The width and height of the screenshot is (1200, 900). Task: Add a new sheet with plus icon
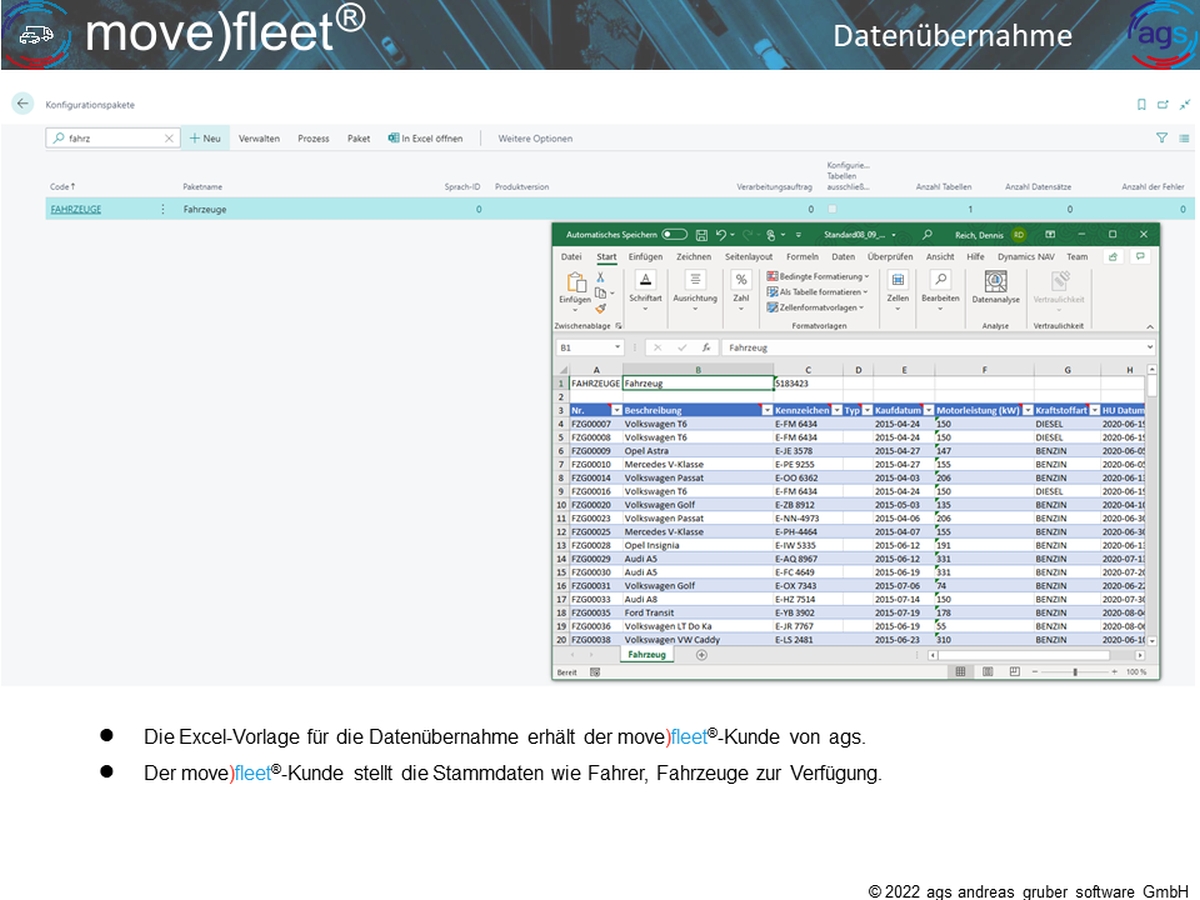(701, 655)
